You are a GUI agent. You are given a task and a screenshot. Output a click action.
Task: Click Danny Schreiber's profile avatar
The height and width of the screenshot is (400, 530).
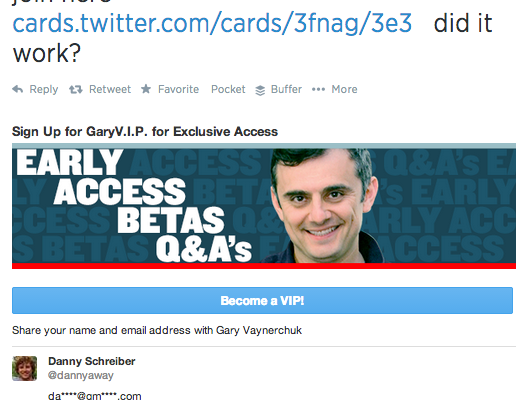[x=25, y=369]
